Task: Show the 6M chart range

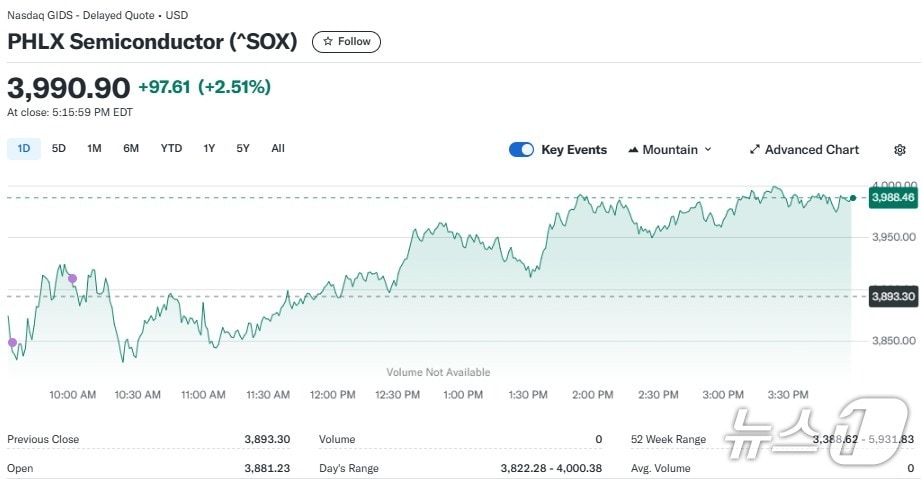Action: (131, 149)
